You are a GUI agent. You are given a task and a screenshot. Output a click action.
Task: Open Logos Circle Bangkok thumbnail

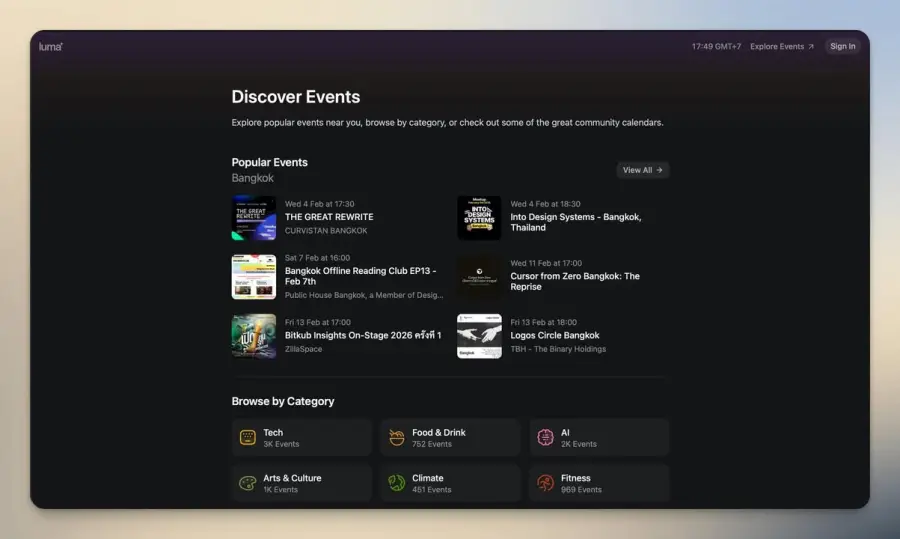(479, 336)
